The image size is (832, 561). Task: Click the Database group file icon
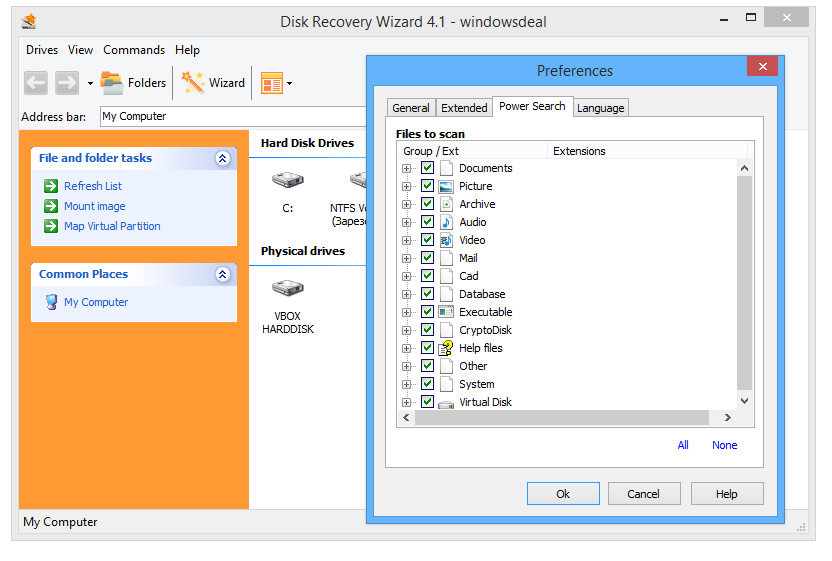click(x=446, y=294)
